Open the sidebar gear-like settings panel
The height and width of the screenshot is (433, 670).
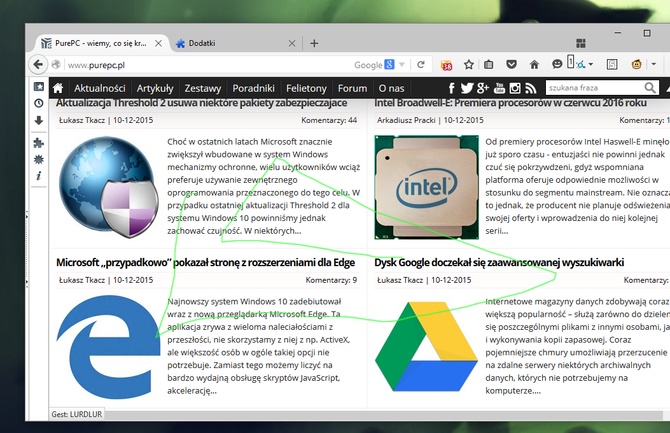[39, 159]
